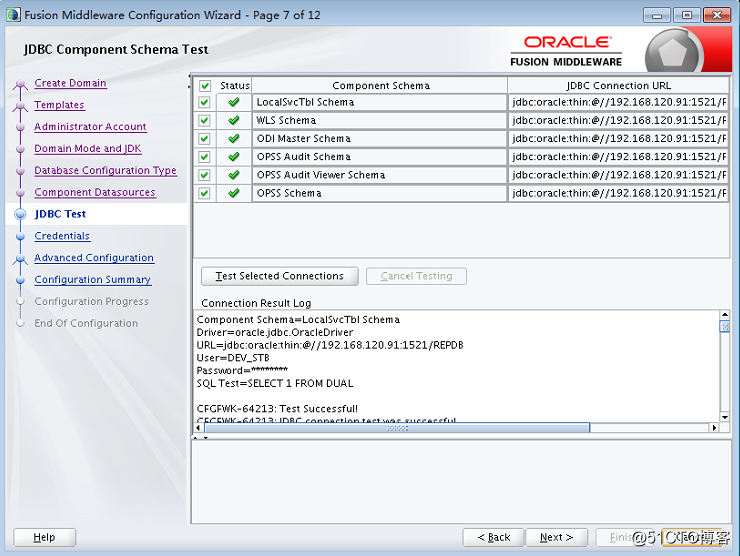The image size is (740, 556).
Task: Uncheck the WLS Schema row checkbox
Action: click(204, 120)
